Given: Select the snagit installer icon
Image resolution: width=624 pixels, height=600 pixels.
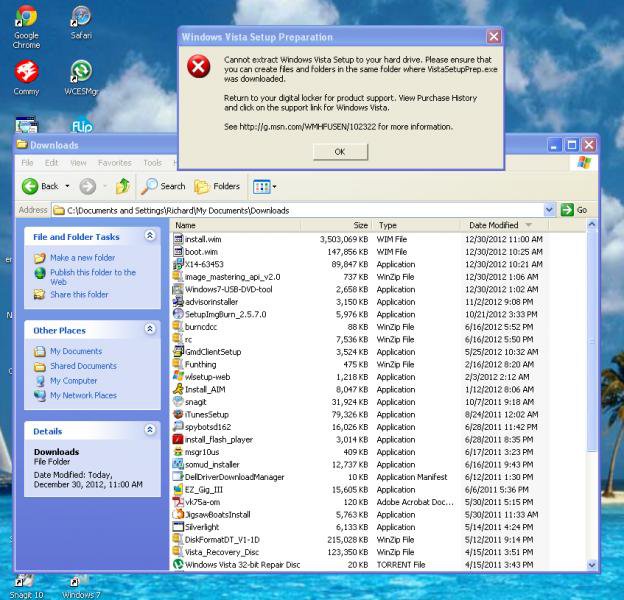Looking at the screenshot, I should click(x=178, y=401).
